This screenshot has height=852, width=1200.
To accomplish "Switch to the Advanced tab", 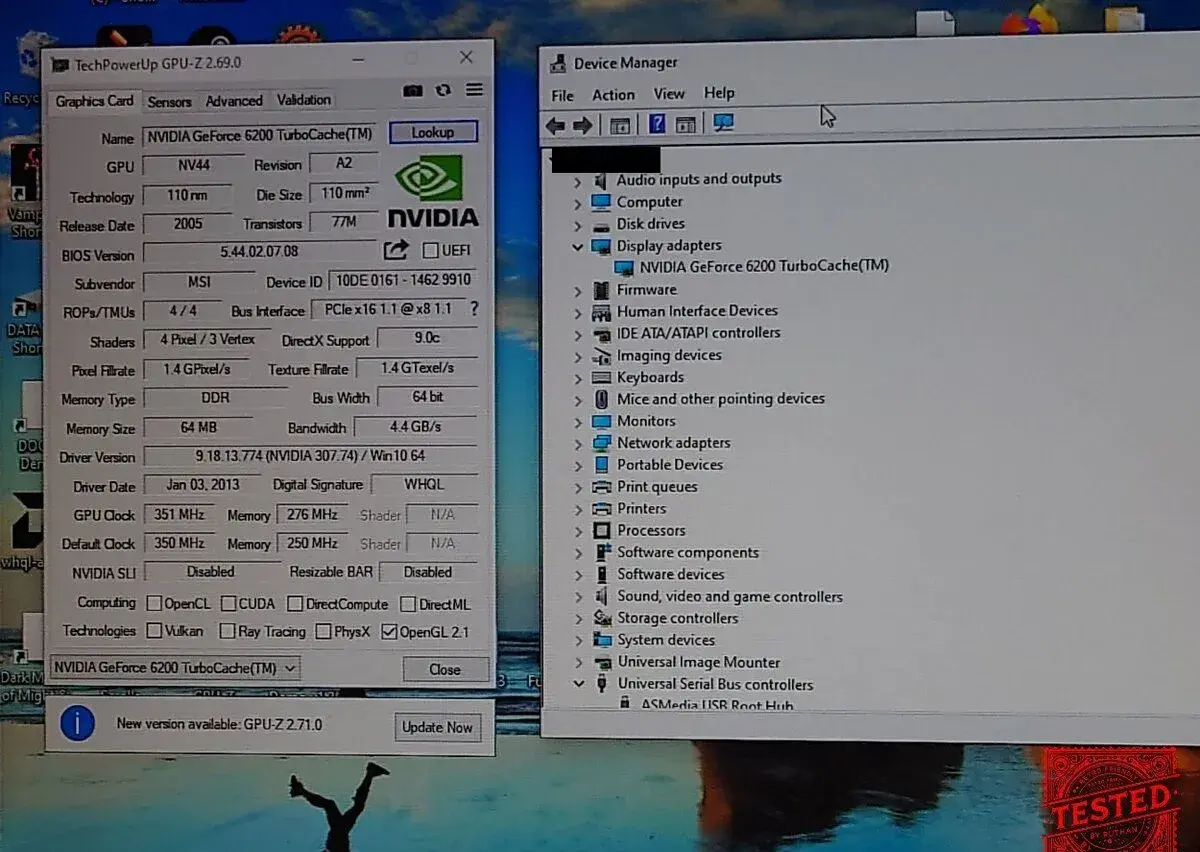I will [234, 101].
